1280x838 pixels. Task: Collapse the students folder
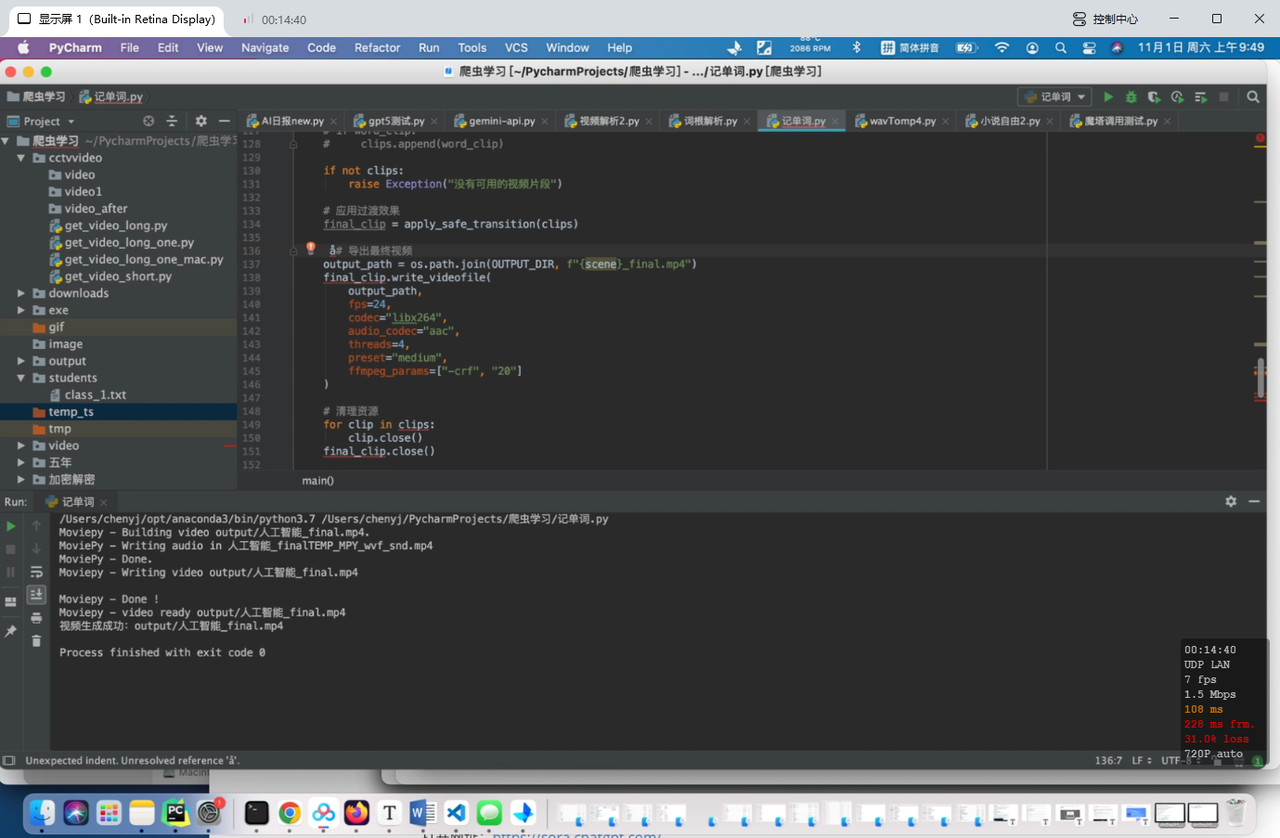[x=21, y=378]
